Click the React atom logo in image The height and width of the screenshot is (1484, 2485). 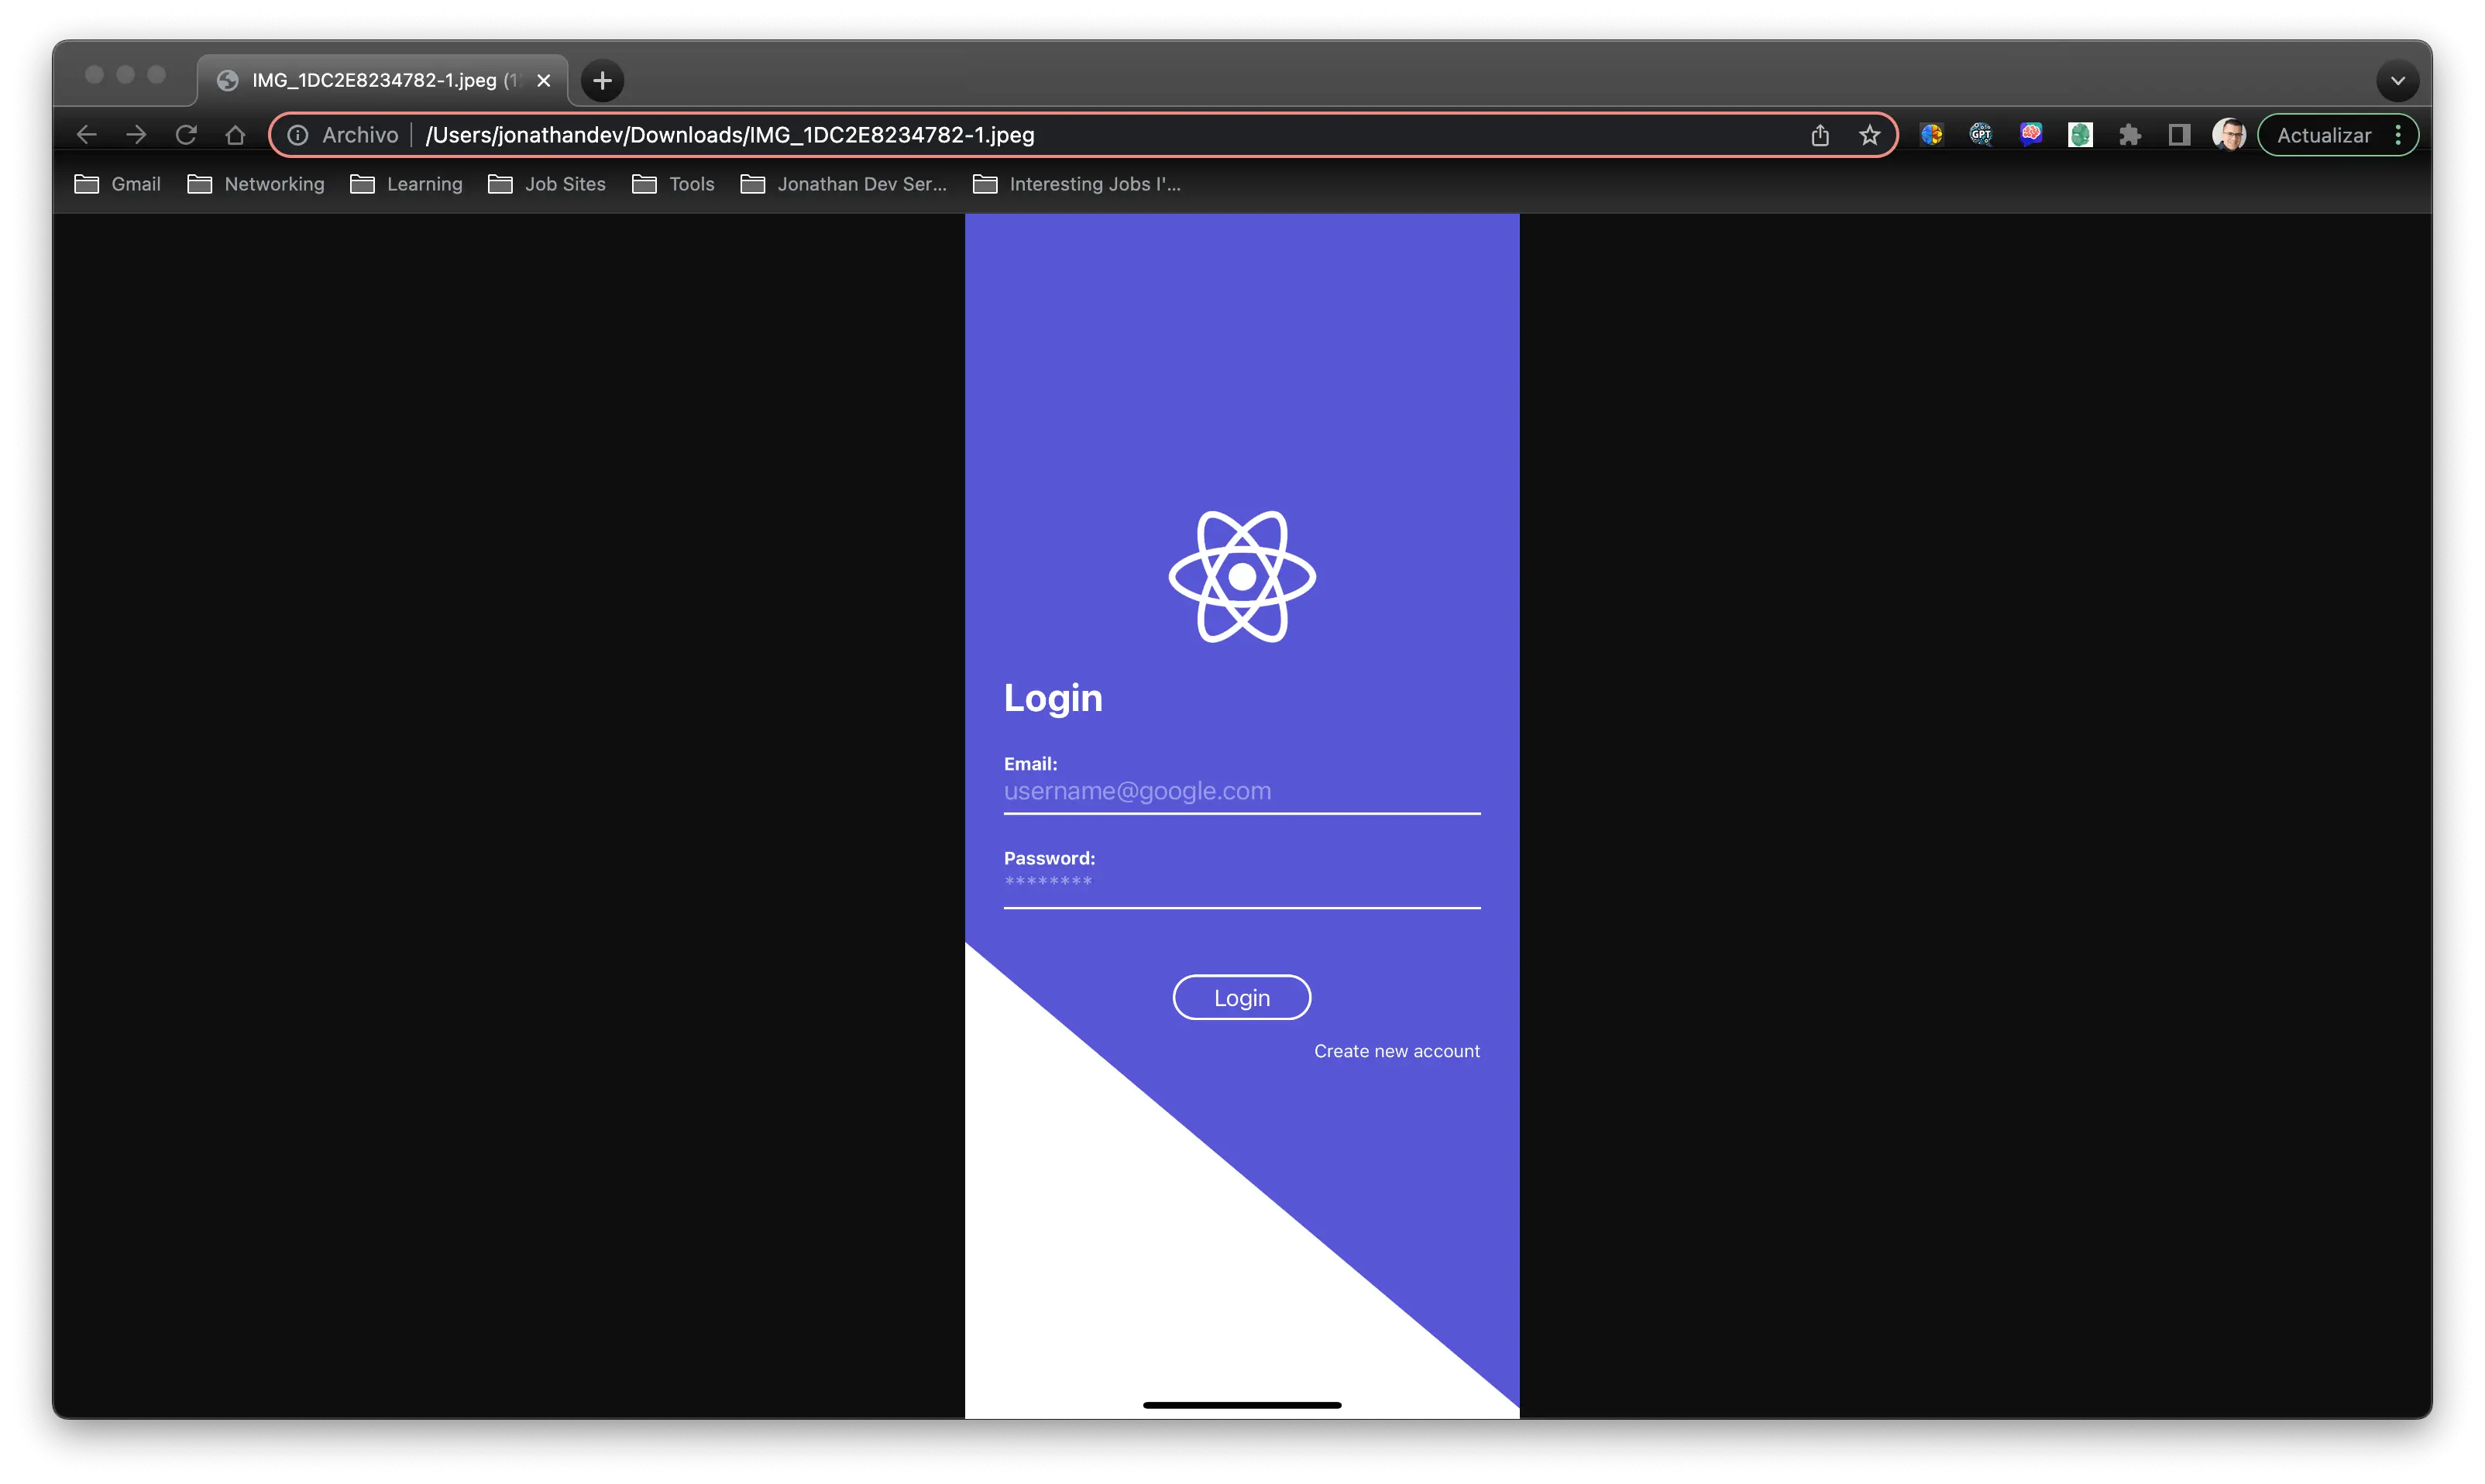click(1242, 577)
